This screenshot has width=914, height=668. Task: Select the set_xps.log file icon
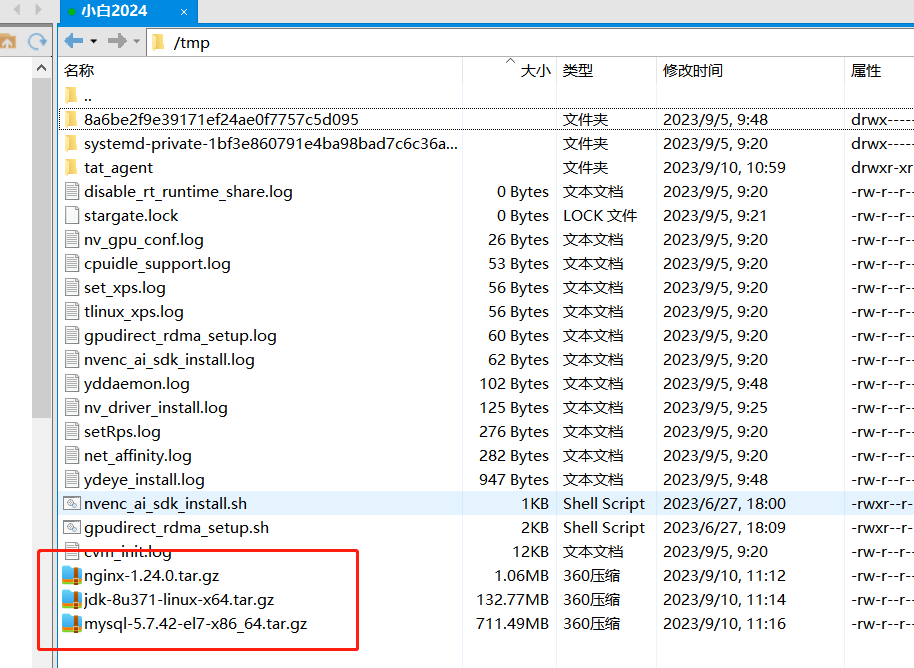click(x=72, y=287)
